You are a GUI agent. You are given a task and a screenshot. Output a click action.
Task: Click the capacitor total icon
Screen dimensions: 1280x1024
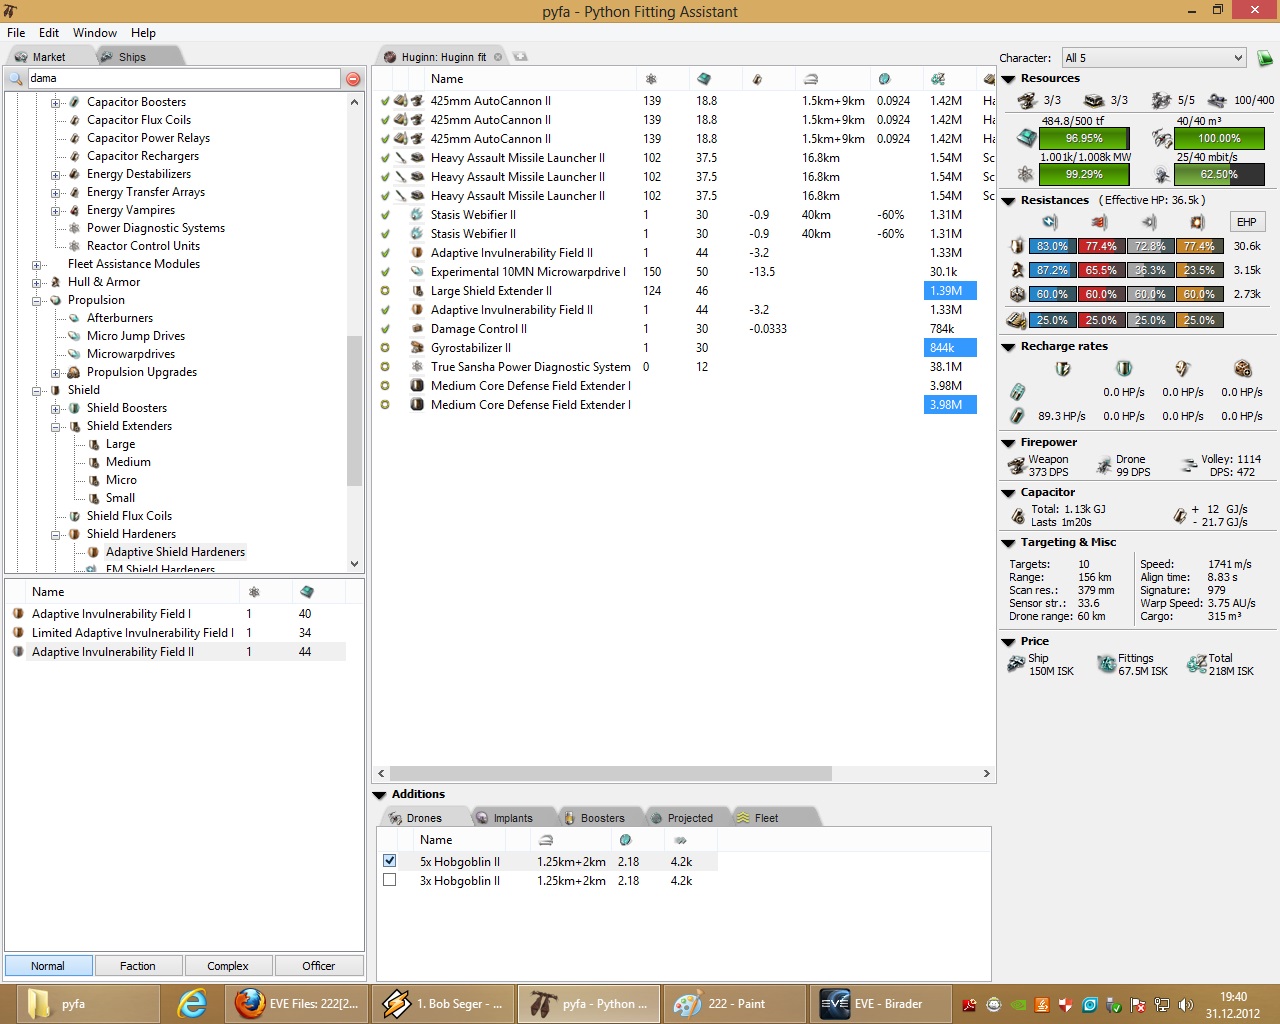(1018, 516)
